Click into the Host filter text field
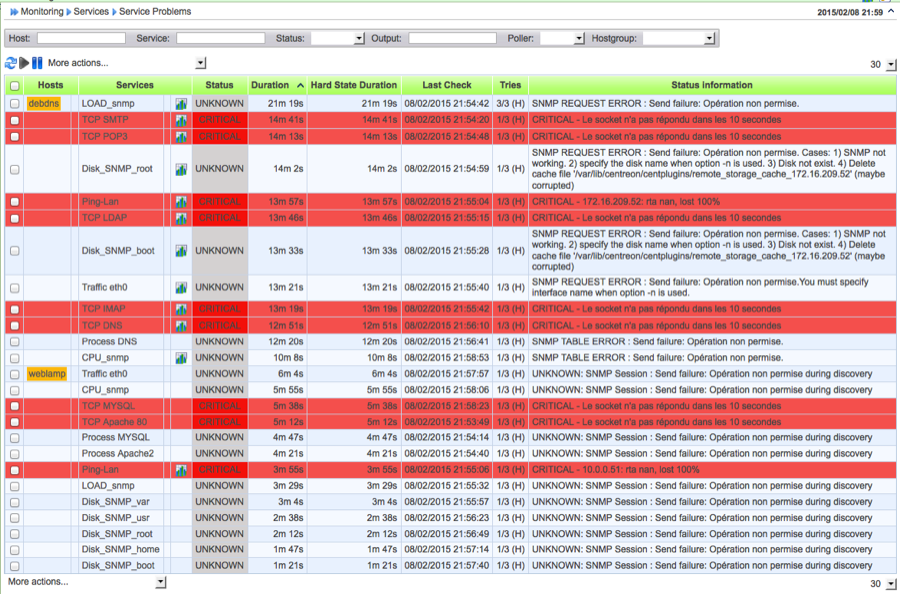Viewport: 900px width, 594px height. click(81, 38)
